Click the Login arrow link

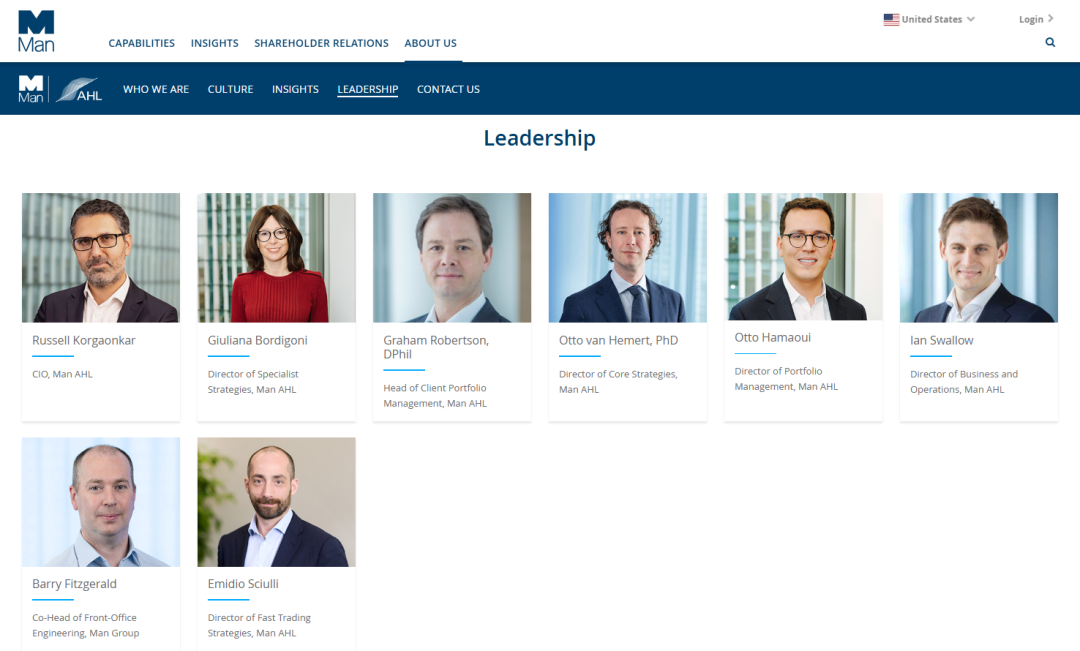[x=1035, y=19]
